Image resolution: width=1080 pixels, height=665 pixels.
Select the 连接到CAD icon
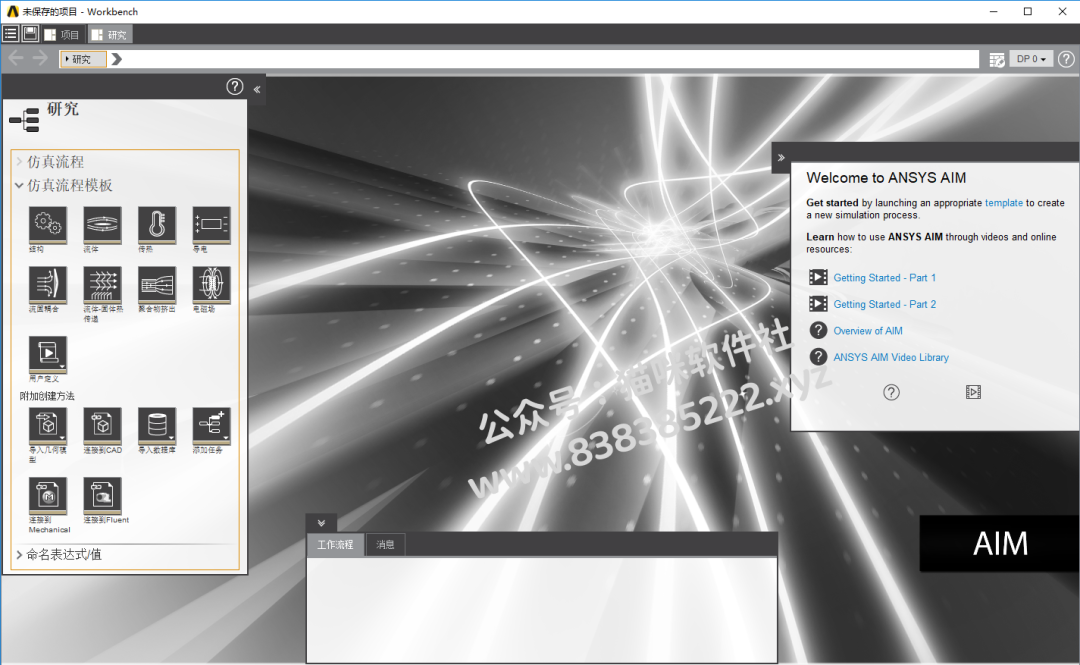tap(102, 425)
